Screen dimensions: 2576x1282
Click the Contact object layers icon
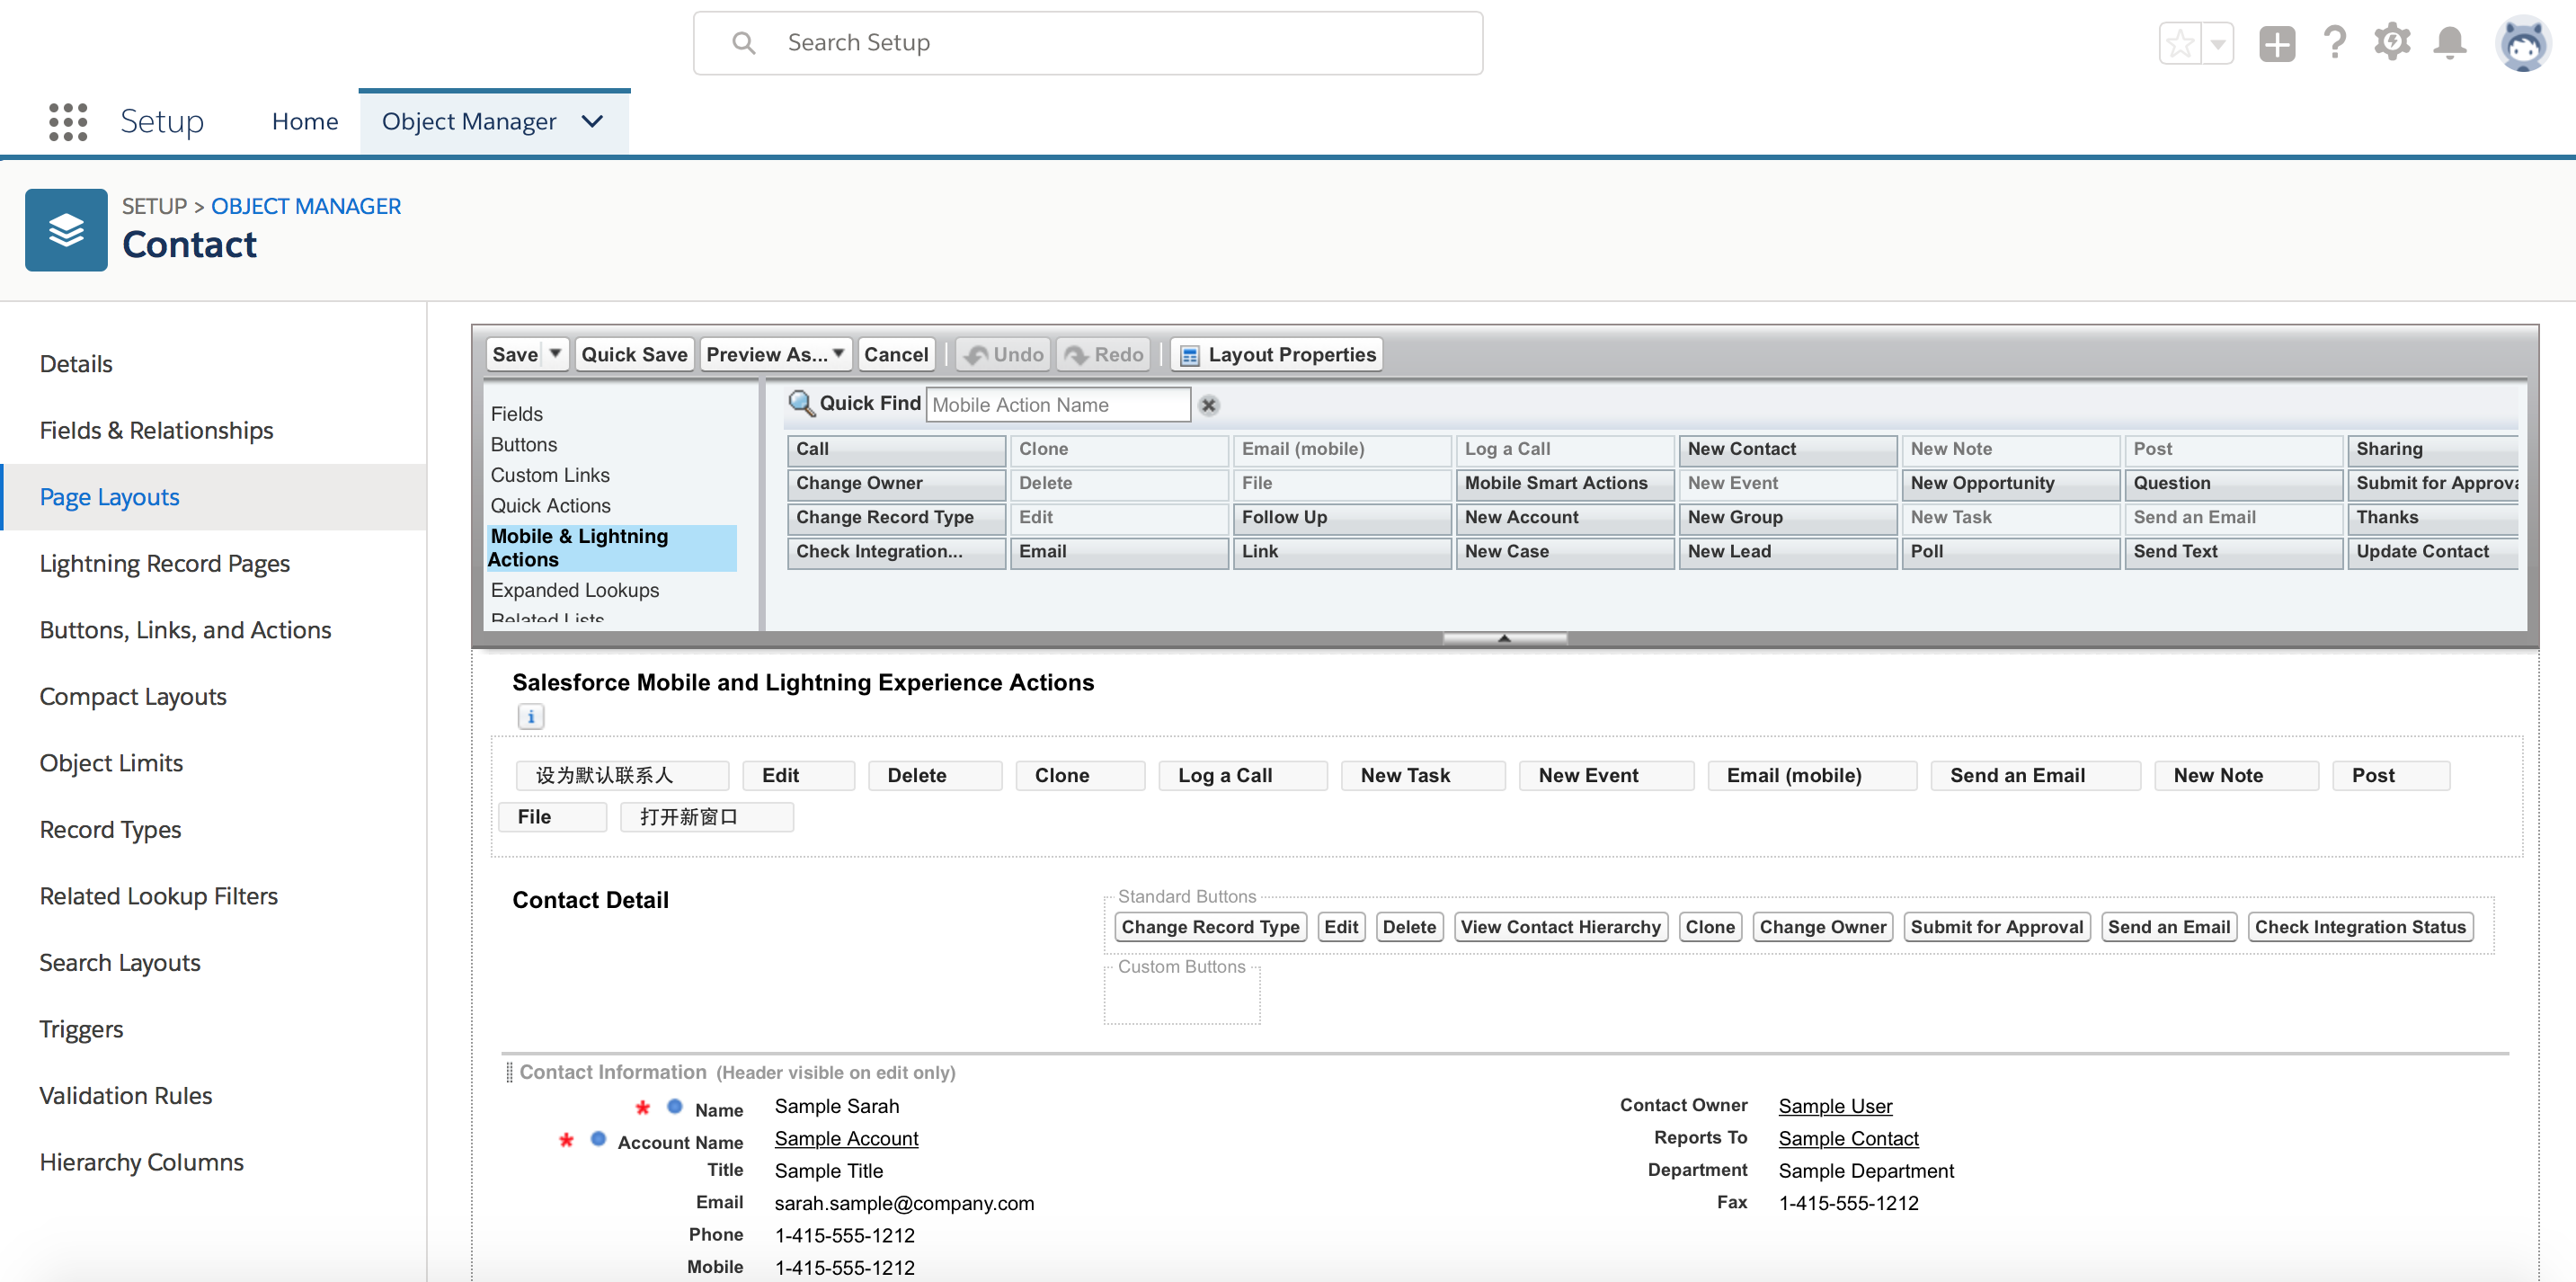coord(66,229)
